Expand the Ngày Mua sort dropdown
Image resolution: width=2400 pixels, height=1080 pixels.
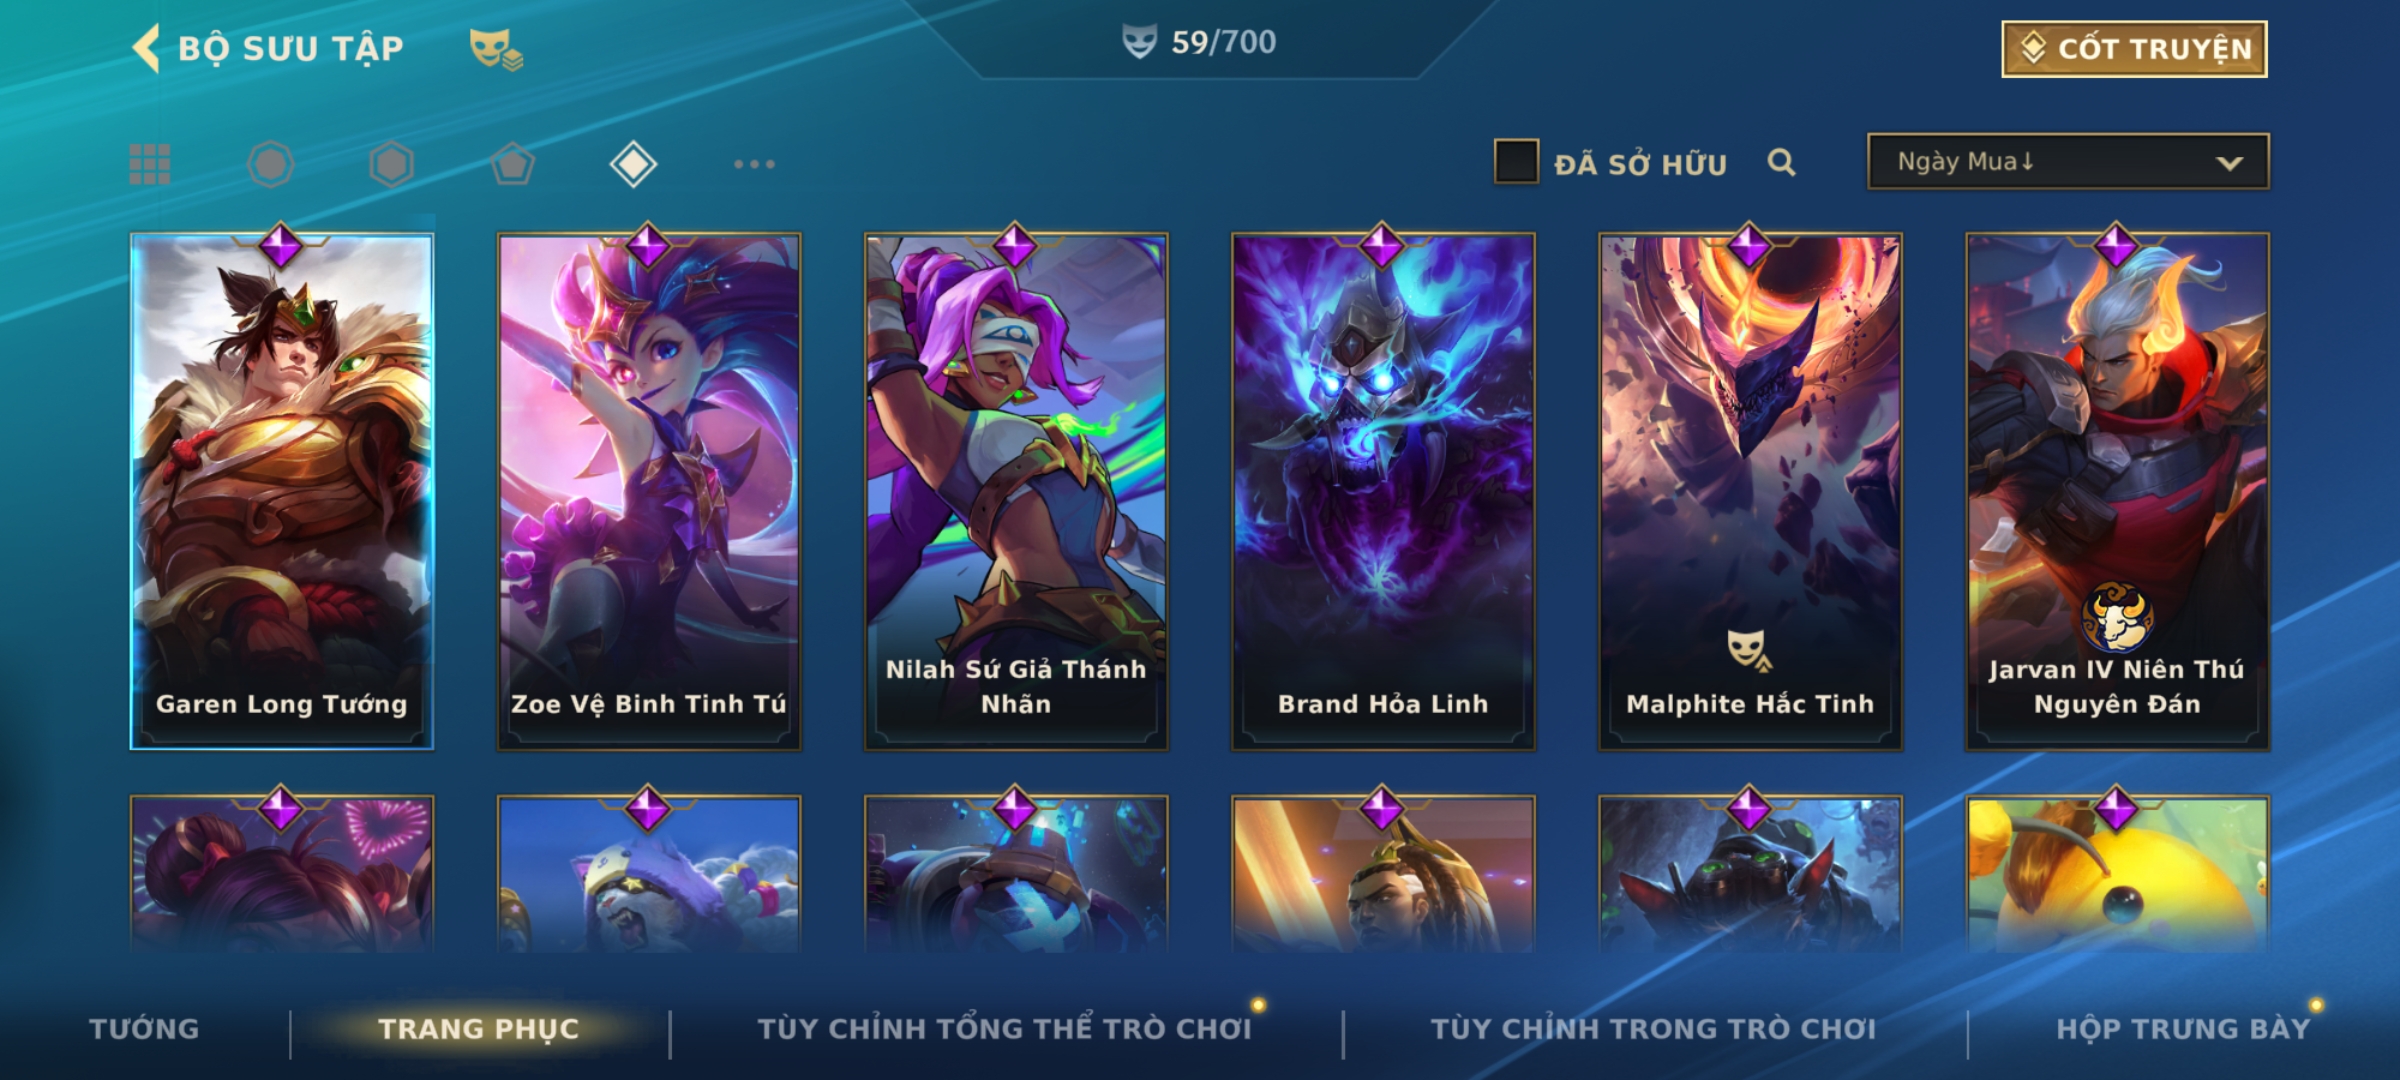click(2068, 162)
